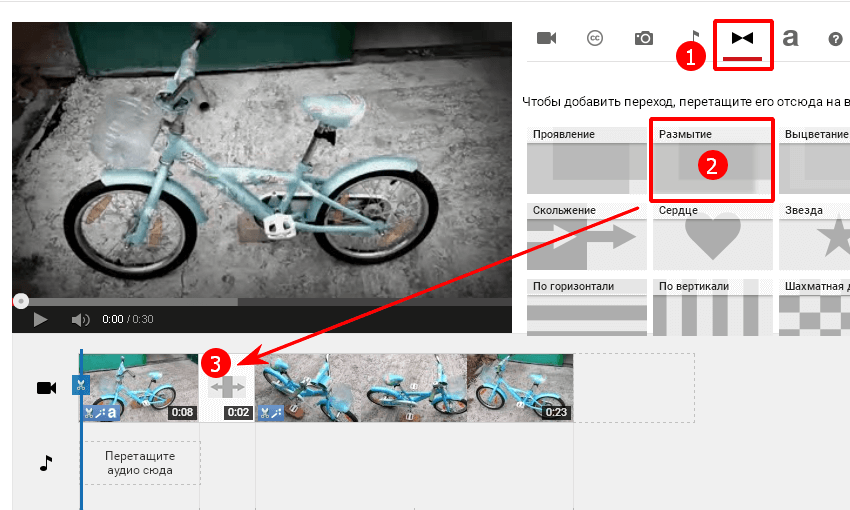Click the effects icons on the second clip
850x510 pixels.
coord(270,413)
